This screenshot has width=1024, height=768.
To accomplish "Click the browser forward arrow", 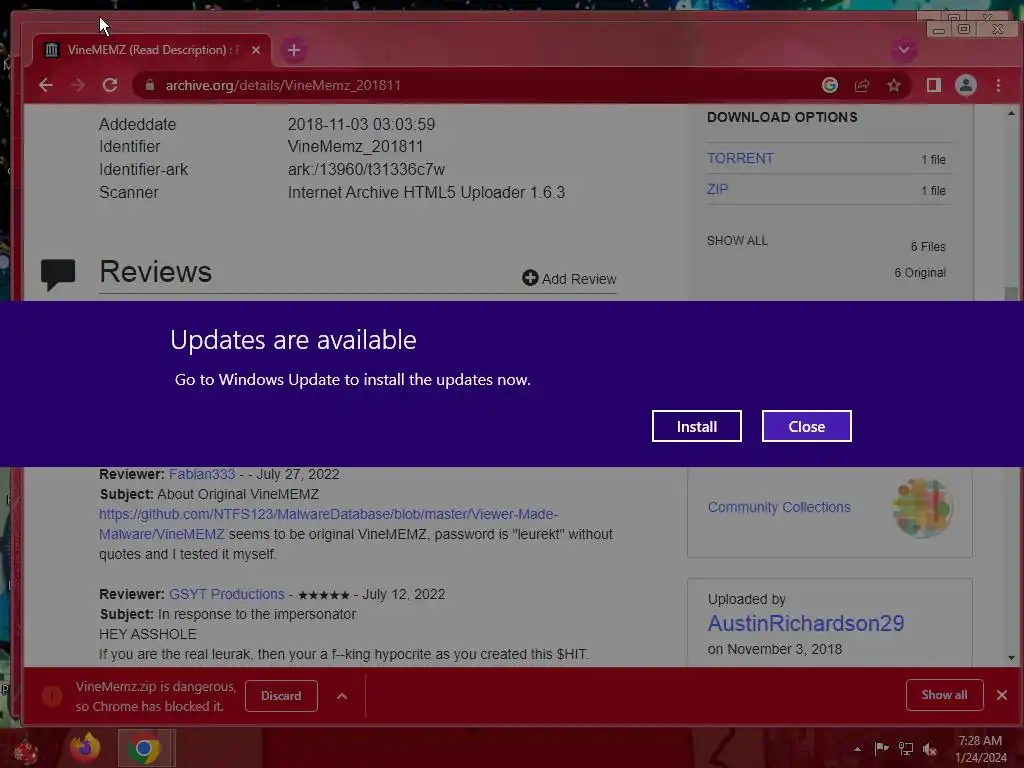I will point(78,86).
